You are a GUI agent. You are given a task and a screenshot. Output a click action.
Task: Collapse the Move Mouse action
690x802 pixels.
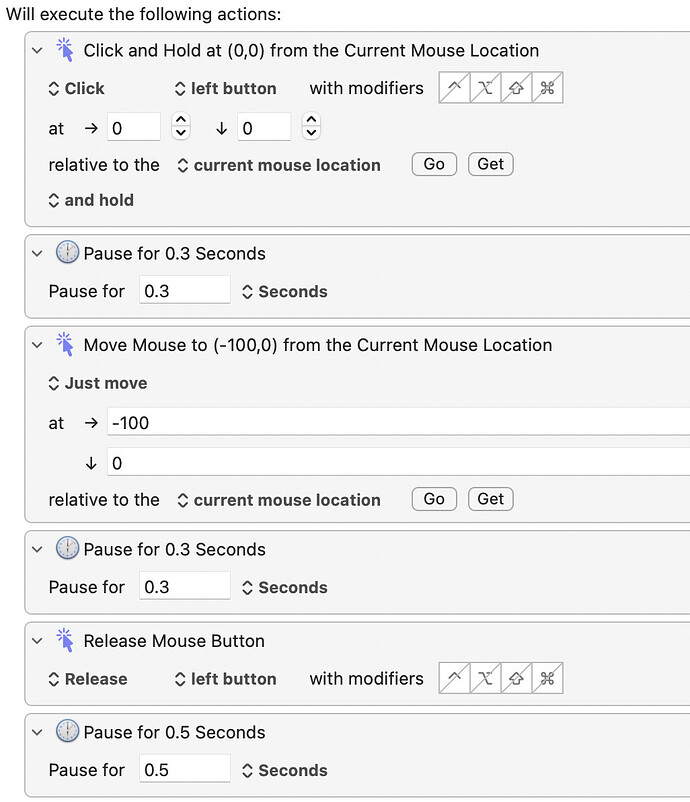tap(38, 345)
